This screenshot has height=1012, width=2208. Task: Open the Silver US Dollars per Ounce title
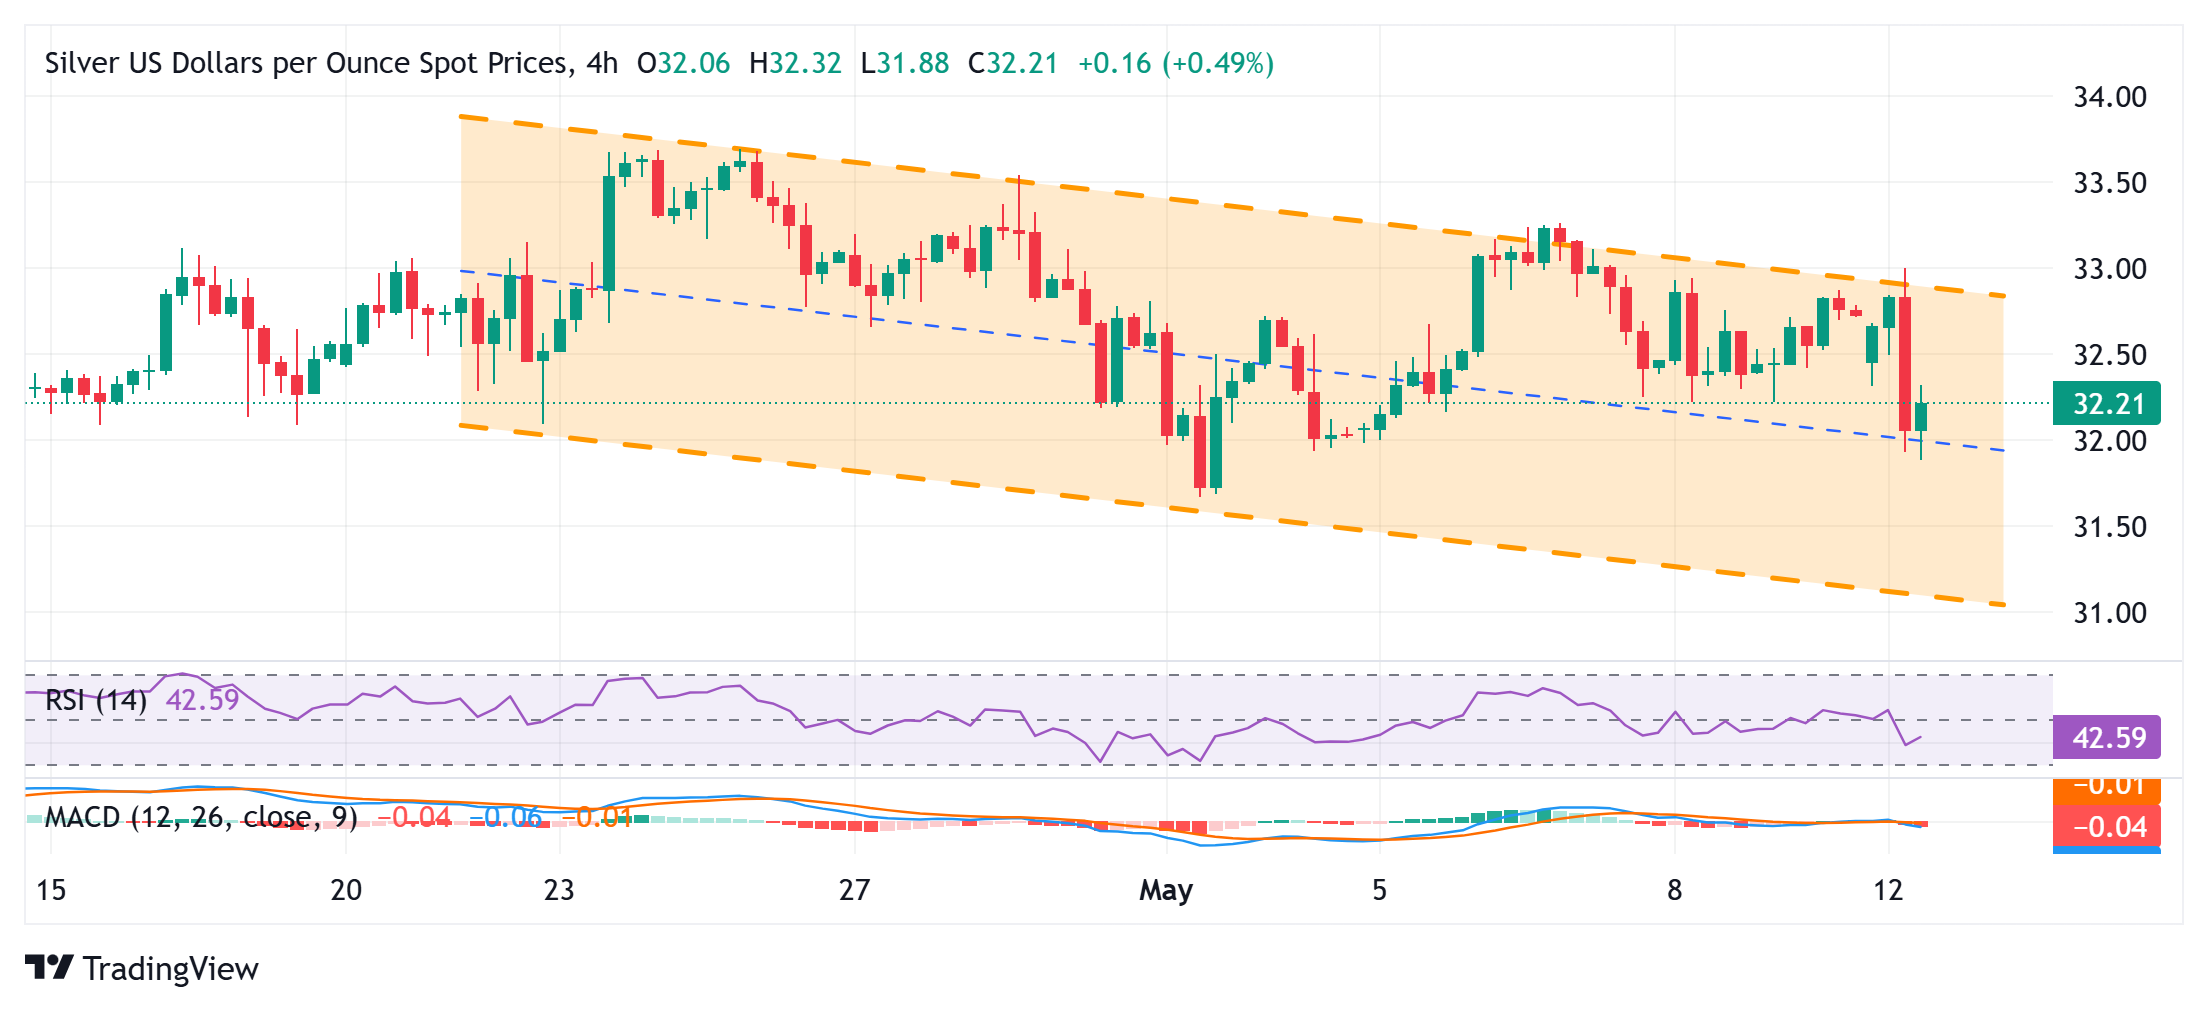pos(309,64)
